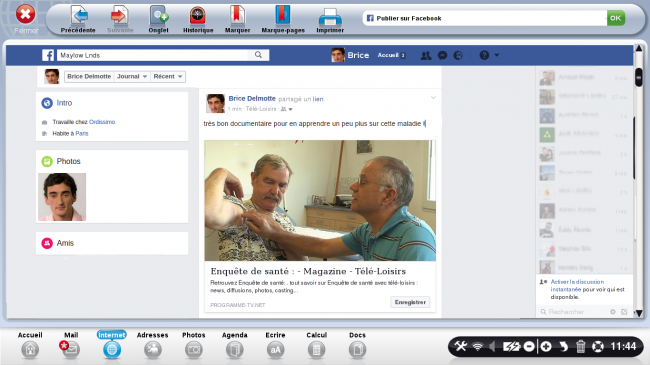Image resolution: width=650 pixels, height=365 pixels.
Task: Follow the Ordissimo workplace link
Action: click(x=102, y=122)
